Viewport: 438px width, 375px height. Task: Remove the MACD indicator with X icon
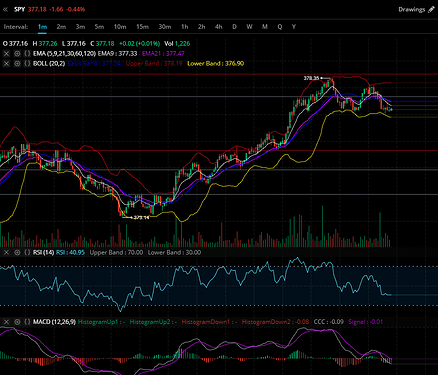[x=6, y=322]
